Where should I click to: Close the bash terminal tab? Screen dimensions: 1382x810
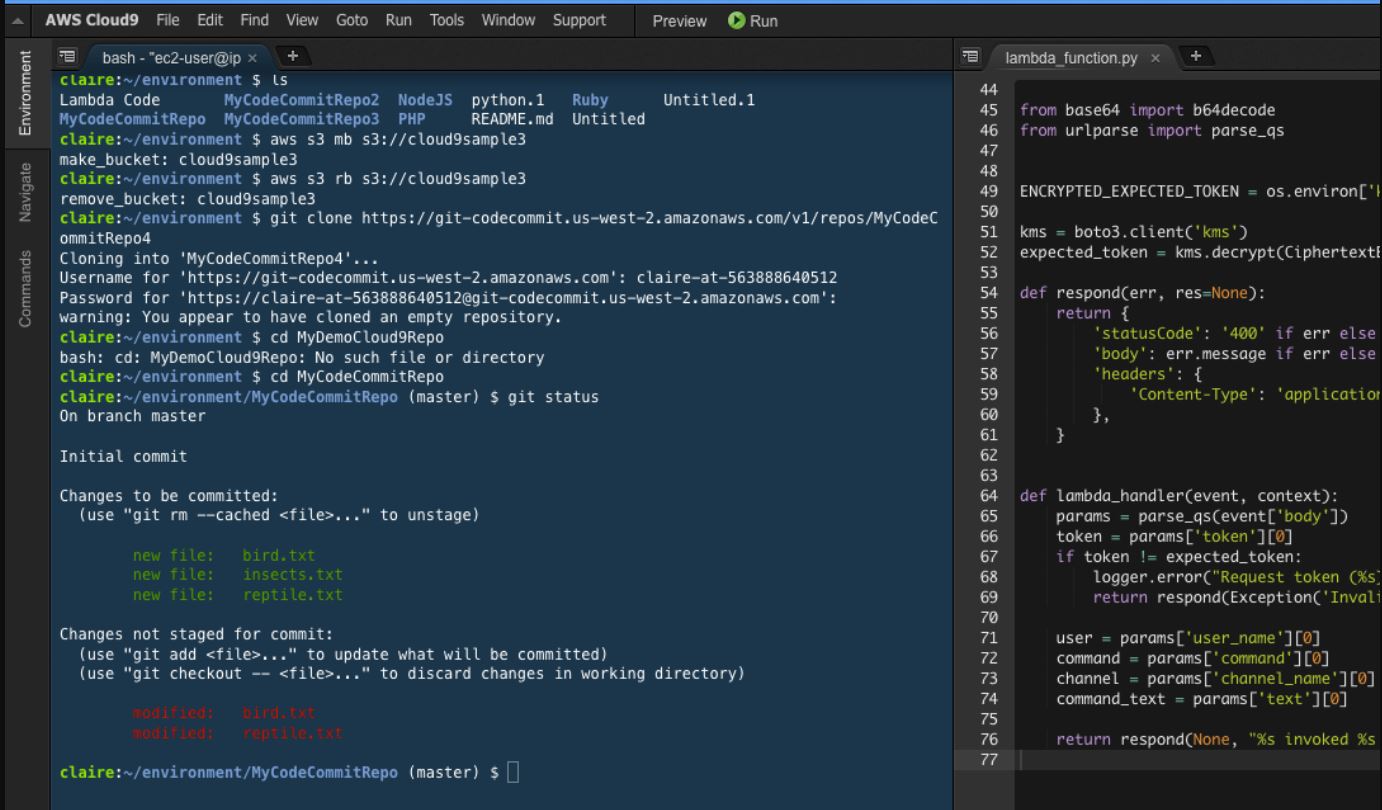click(251, 59)
